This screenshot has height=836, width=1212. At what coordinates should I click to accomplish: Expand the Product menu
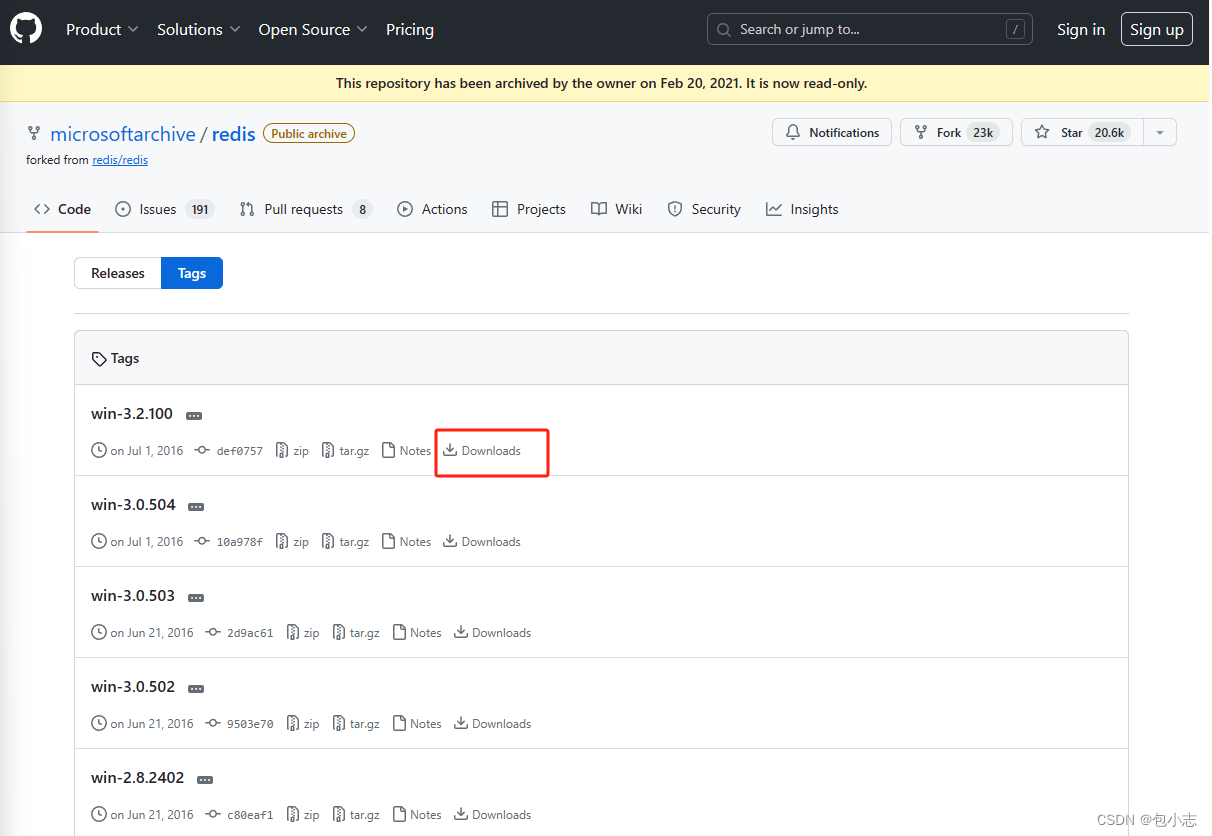[x=102, y=30]
